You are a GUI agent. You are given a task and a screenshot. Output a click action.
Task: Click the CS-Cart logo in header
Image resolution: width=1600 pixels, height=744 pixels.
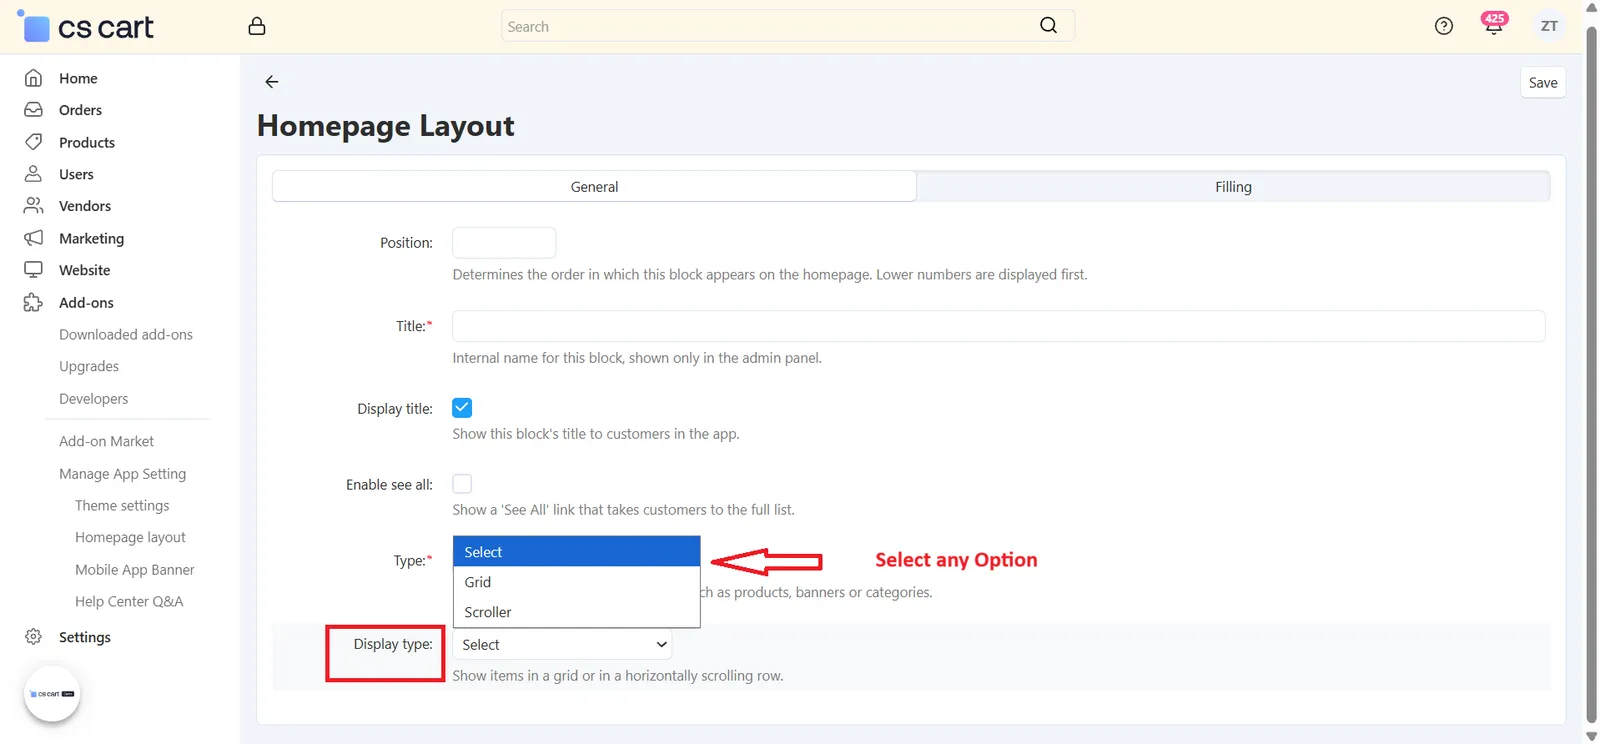point(86,27)
